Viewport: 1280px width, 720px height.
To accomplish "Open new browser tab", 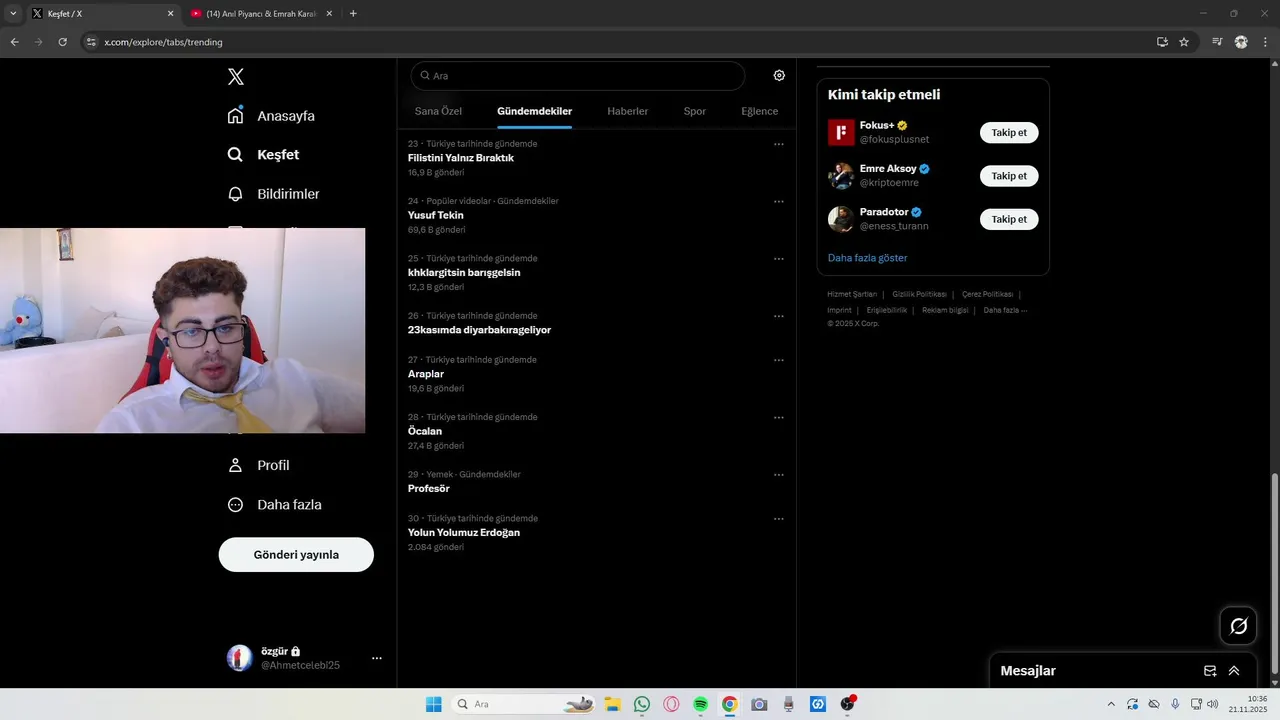I will (x=353, y=14).
